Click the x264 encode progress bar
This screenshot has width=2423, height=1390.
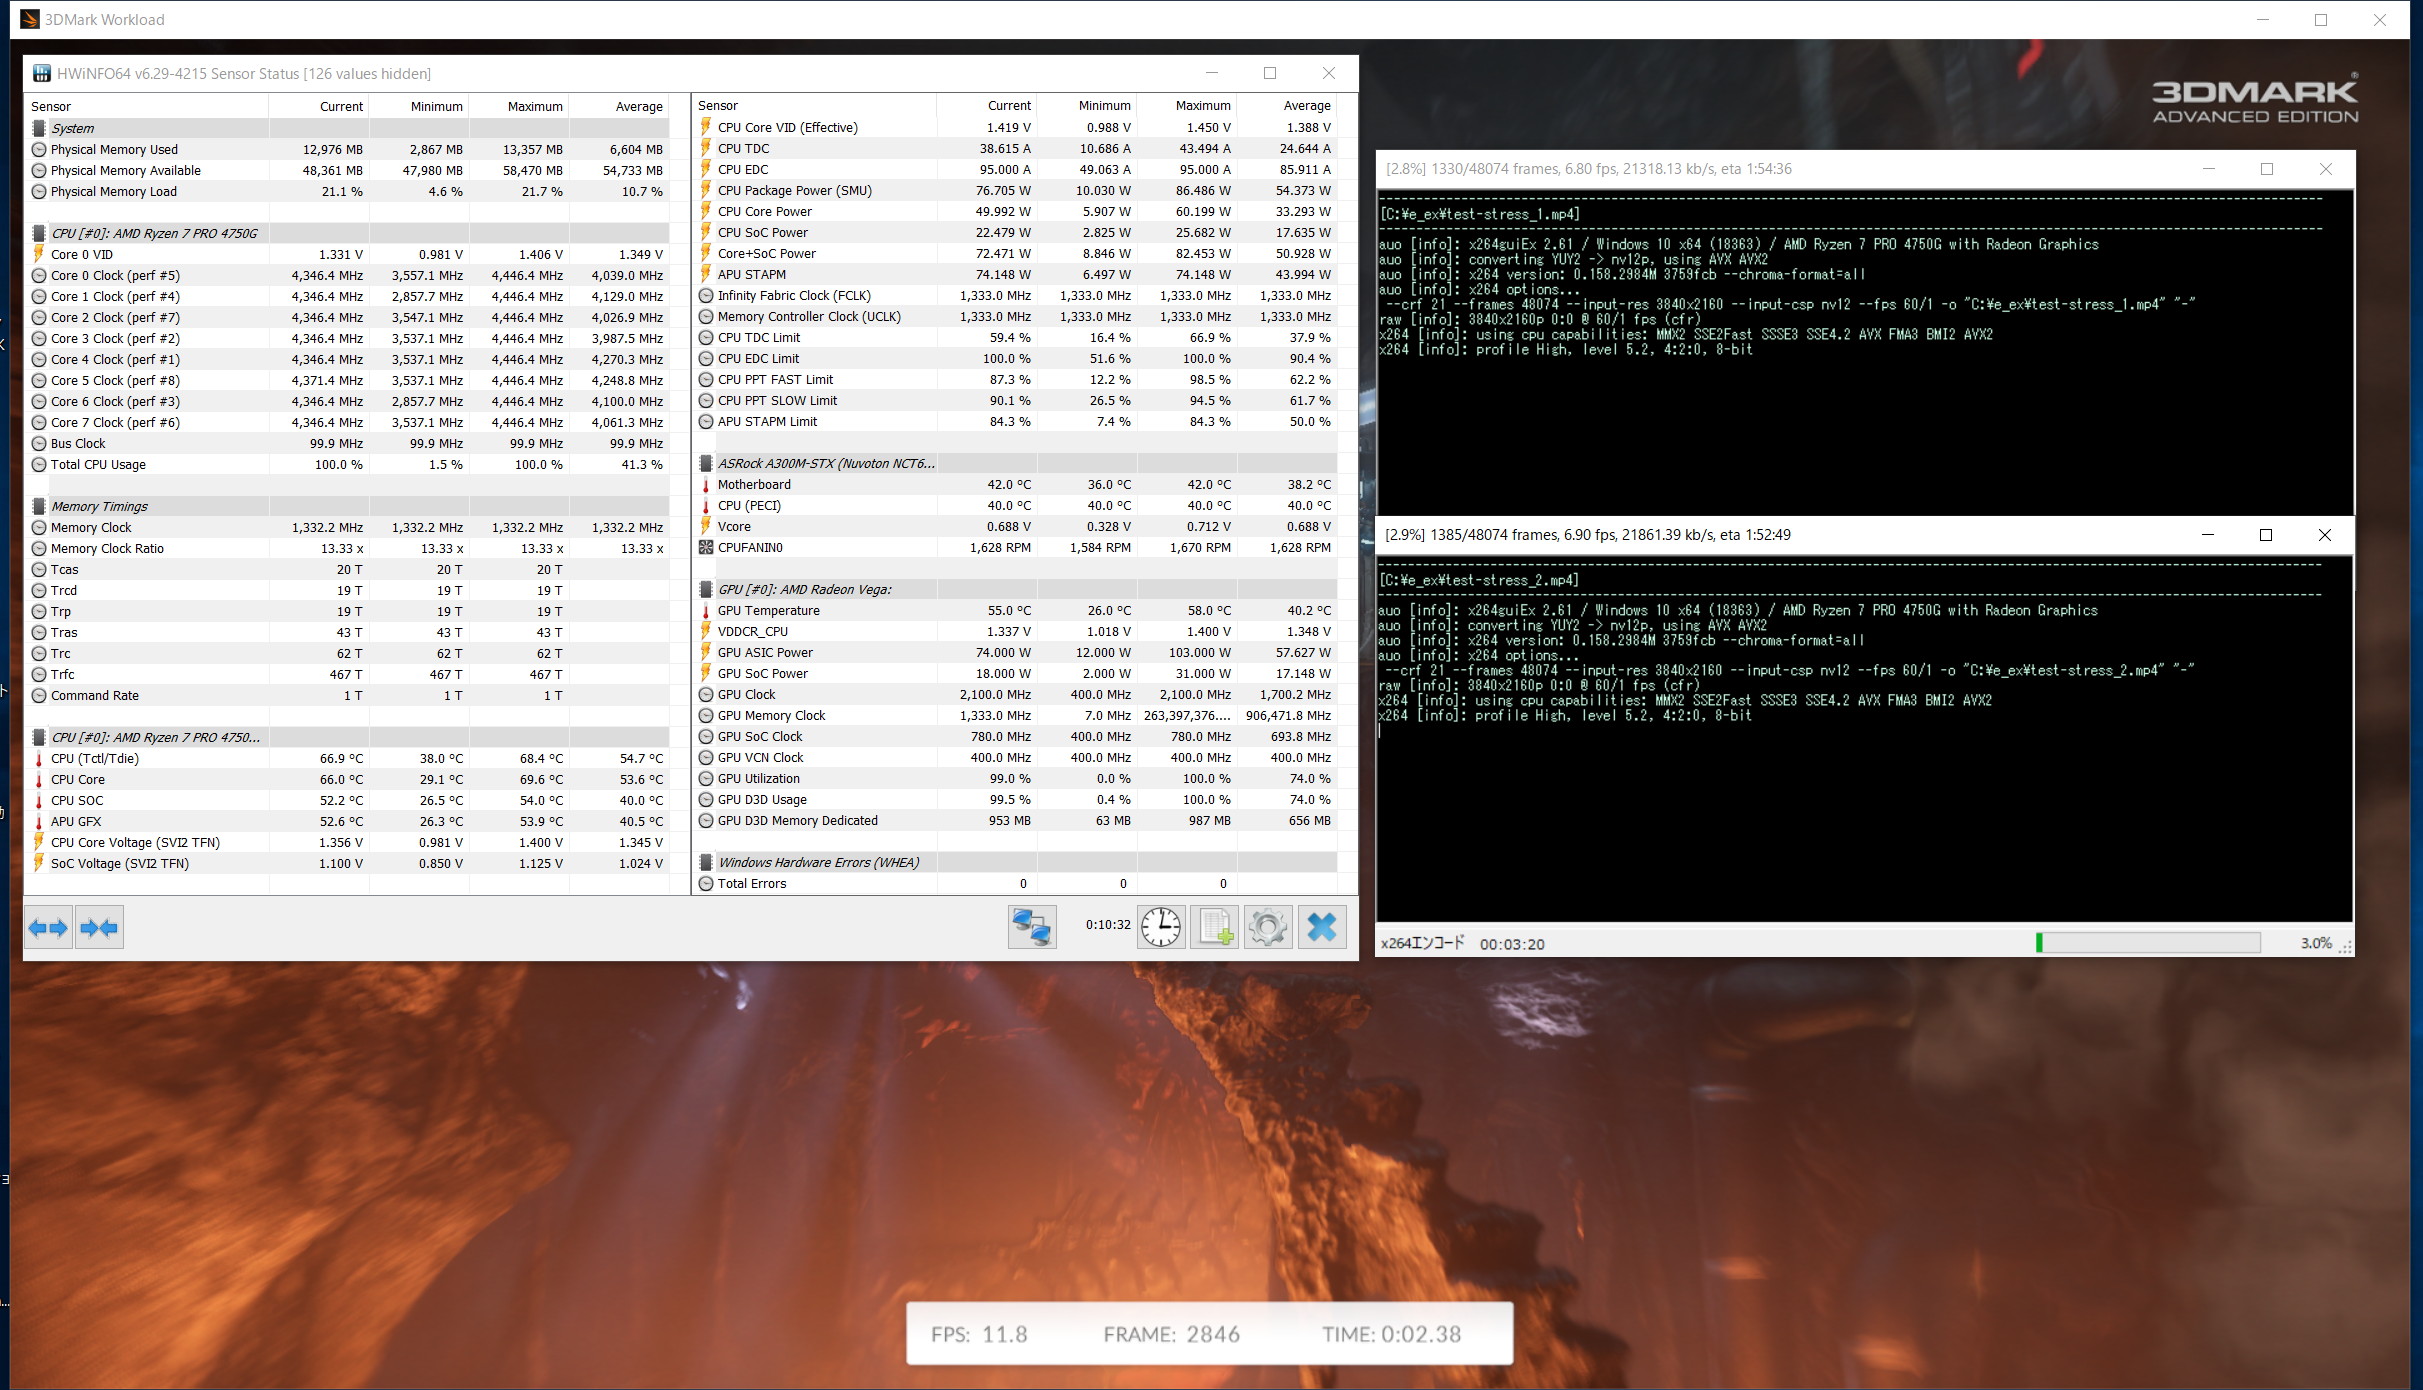pos(2148,943)
